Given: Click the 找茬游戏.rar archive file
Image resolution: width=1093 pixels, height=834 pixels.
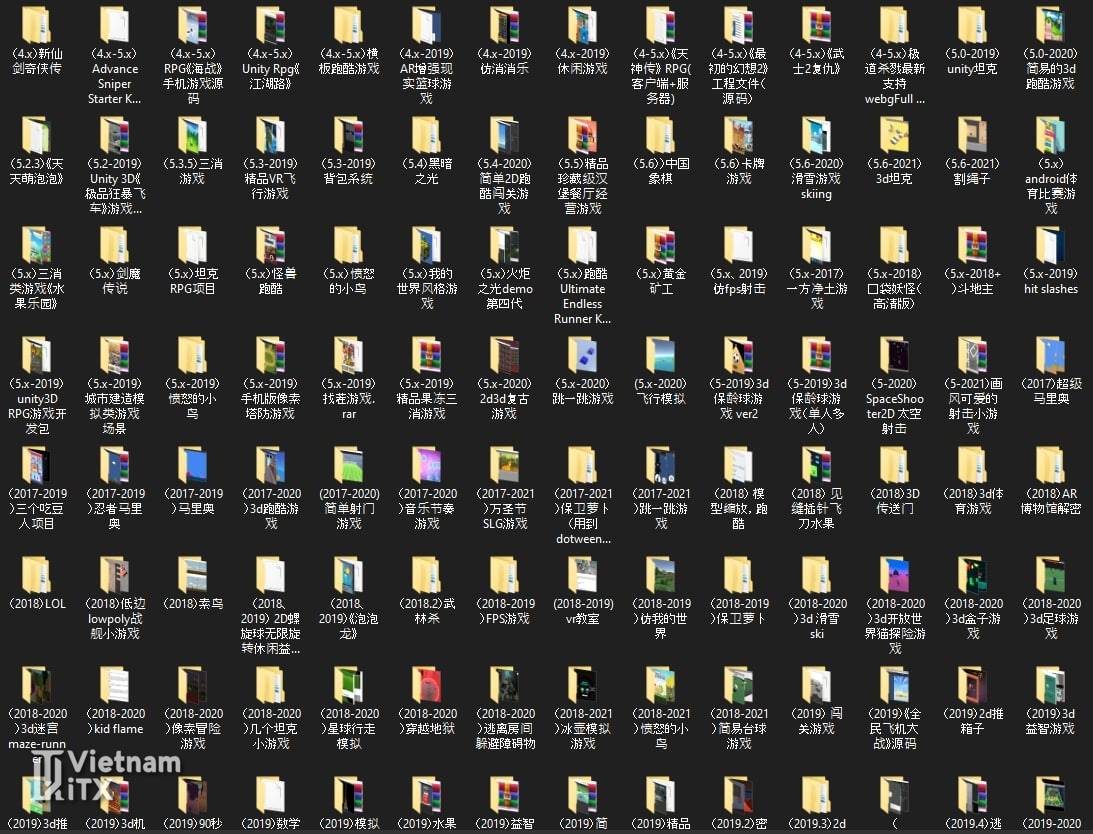Looking at the screenshot, I should pos(348,356).
